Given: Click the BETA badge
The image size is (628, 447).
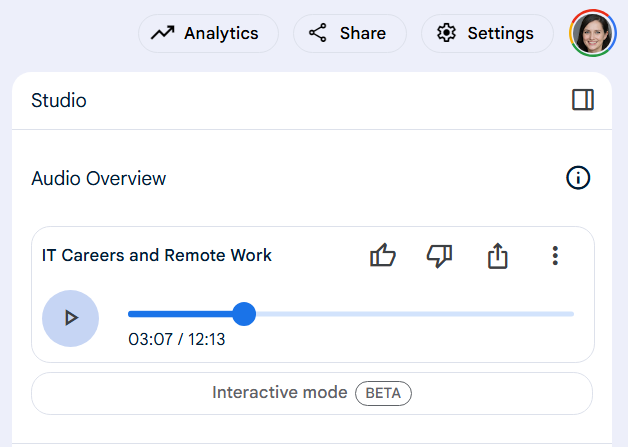Looking at the screenshot, I should (x=383, y=393).
